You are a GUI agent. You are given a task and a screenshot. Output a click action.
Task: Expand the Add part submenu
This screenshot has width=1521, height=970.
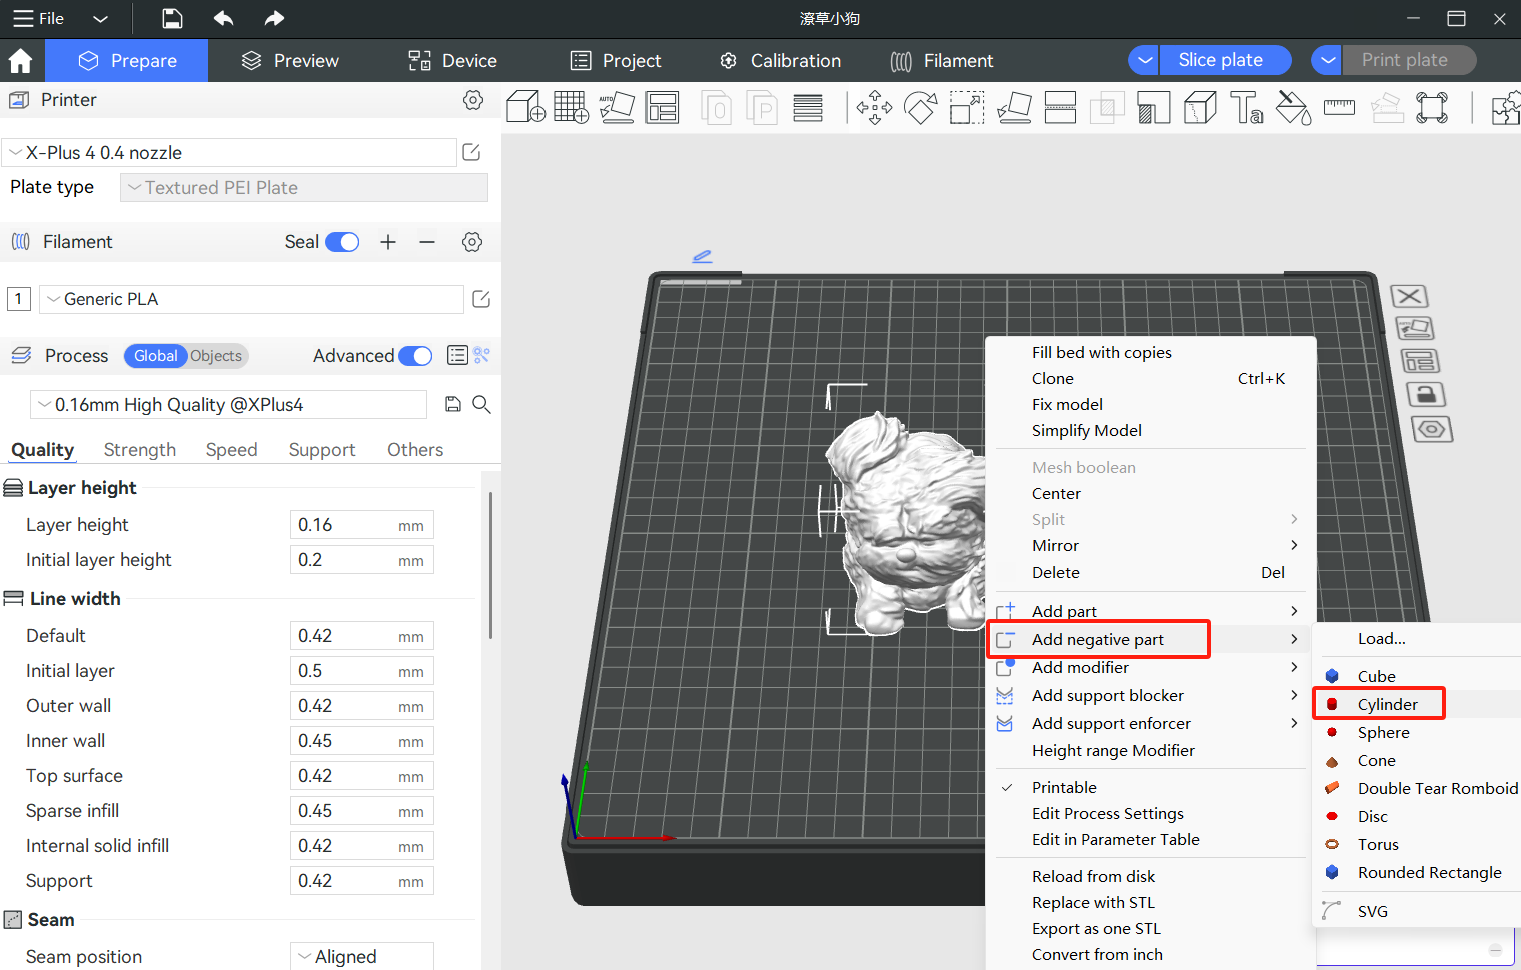point(1150,611)
